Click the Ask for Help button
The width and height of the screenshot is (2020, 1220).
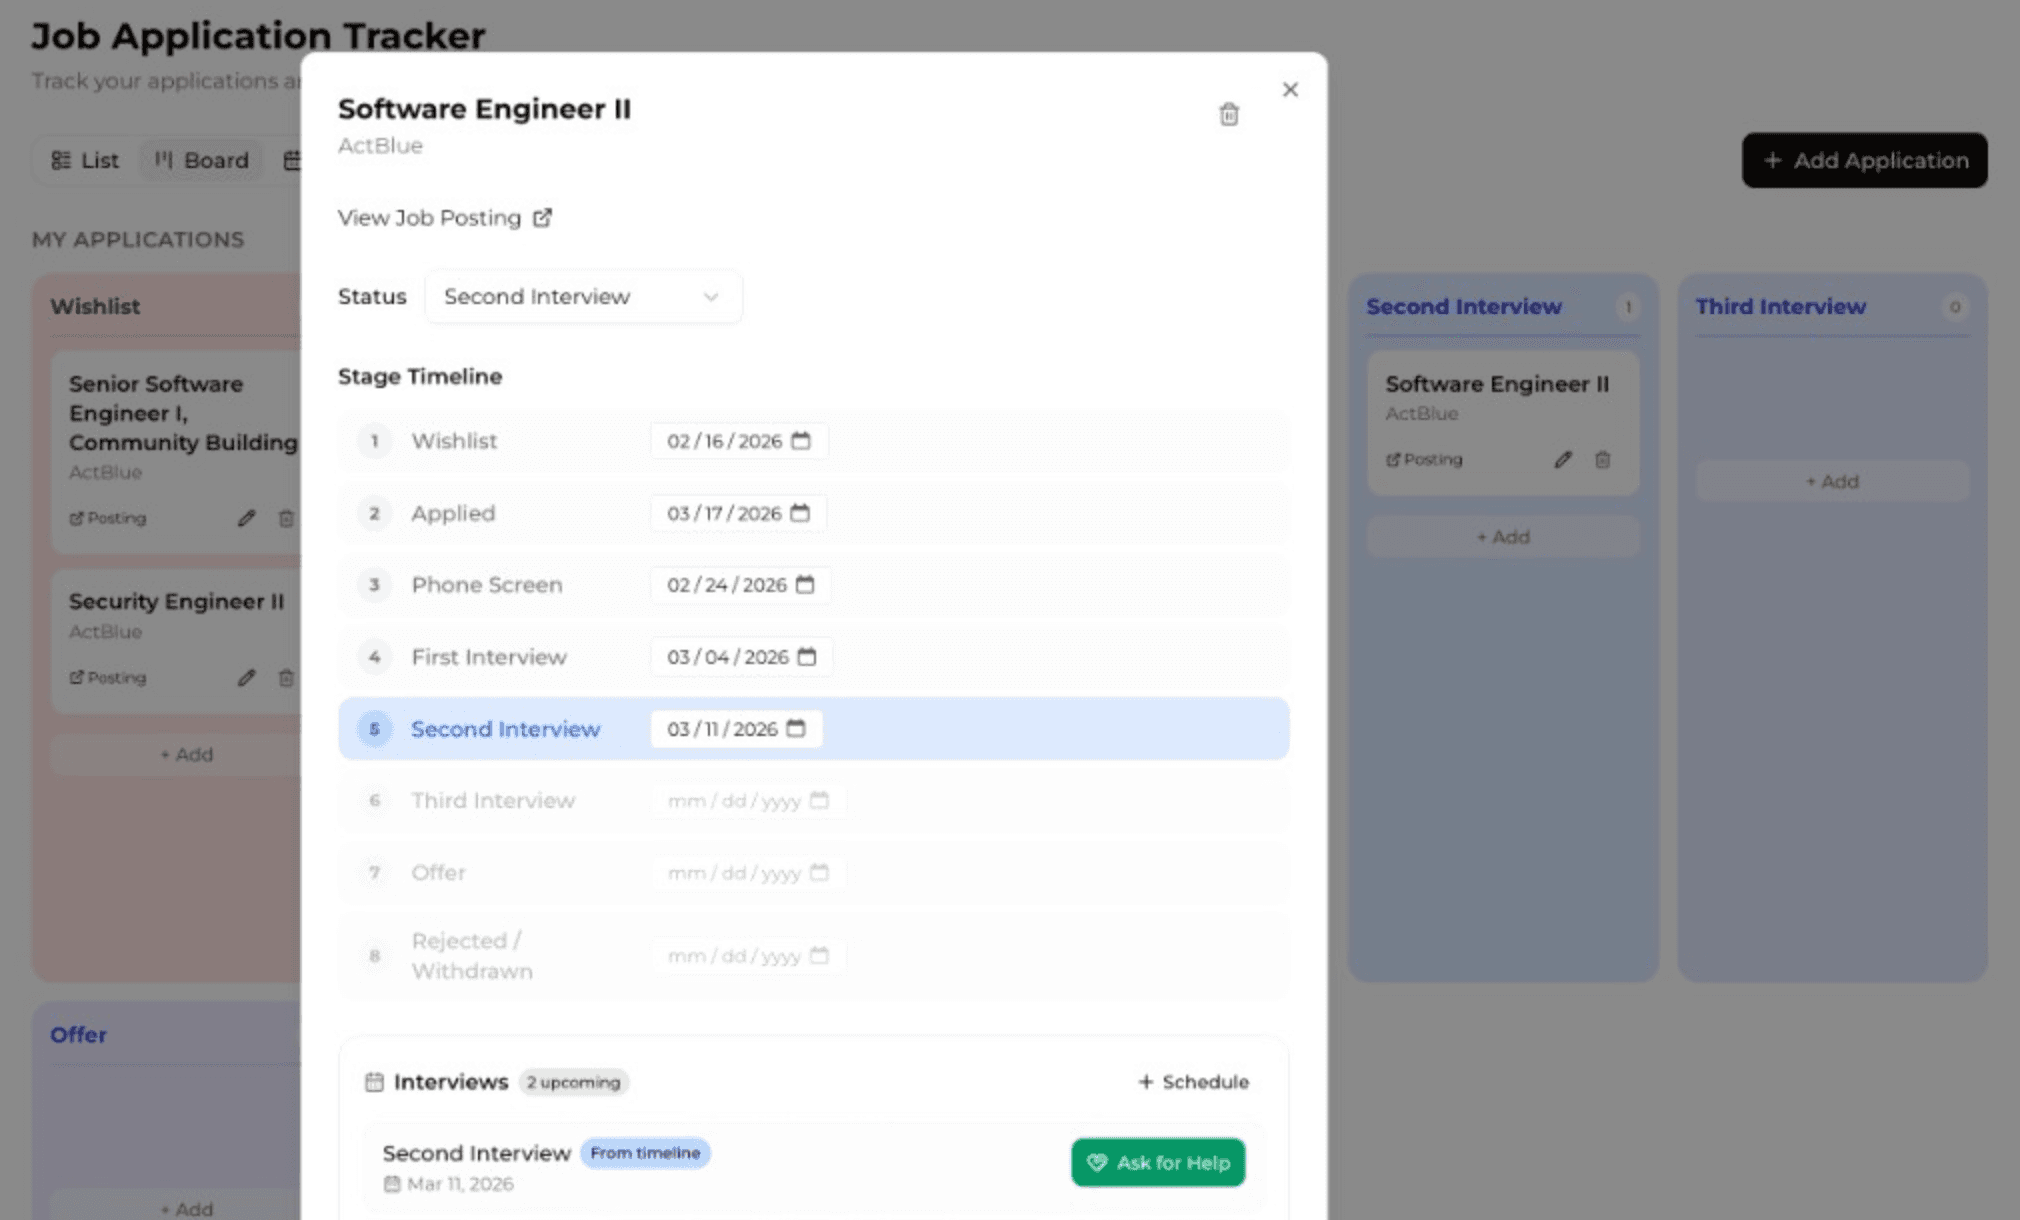pos(1157,1162)
